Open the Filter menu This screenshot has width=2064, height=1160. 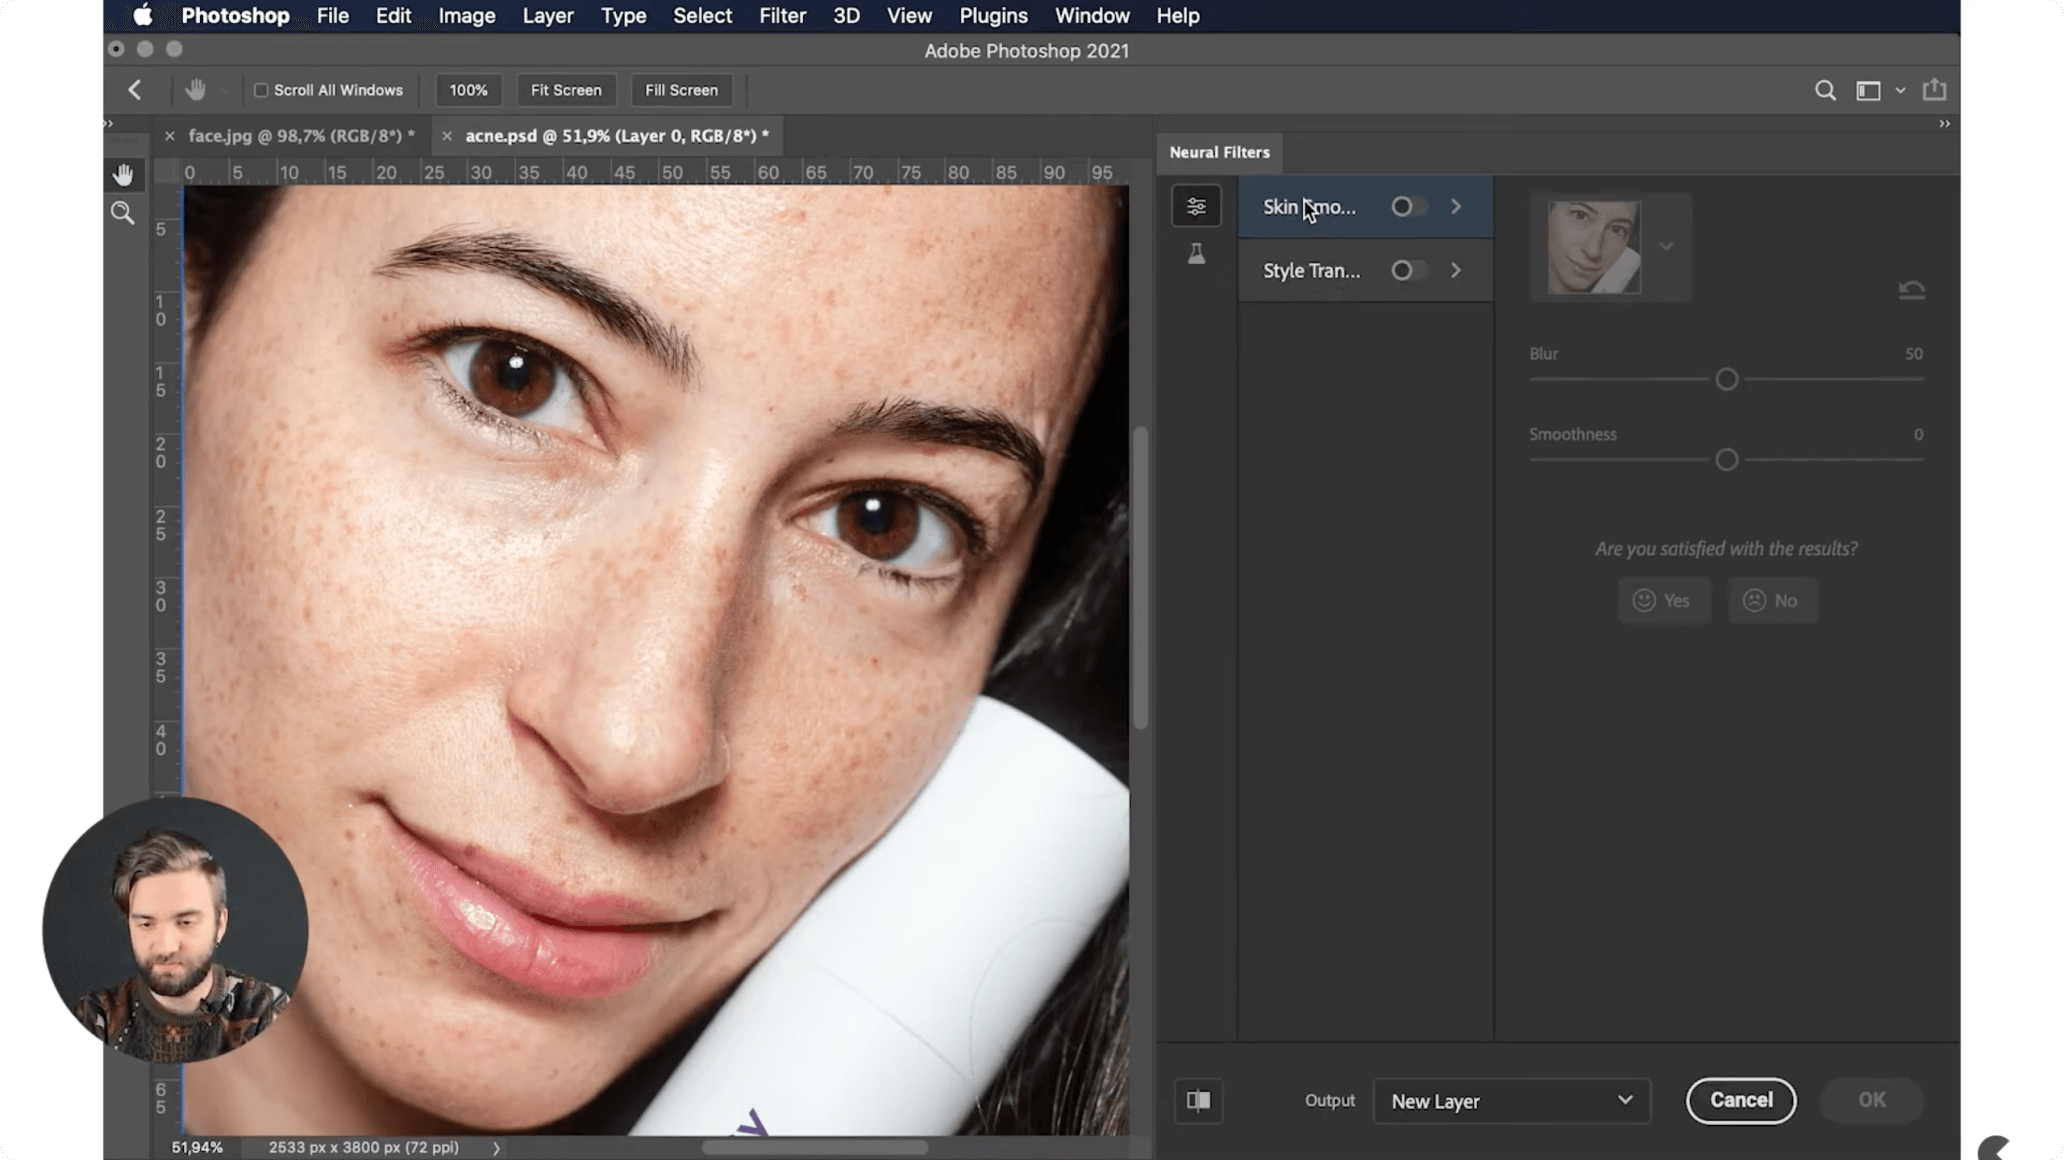[x=782, y=16]
